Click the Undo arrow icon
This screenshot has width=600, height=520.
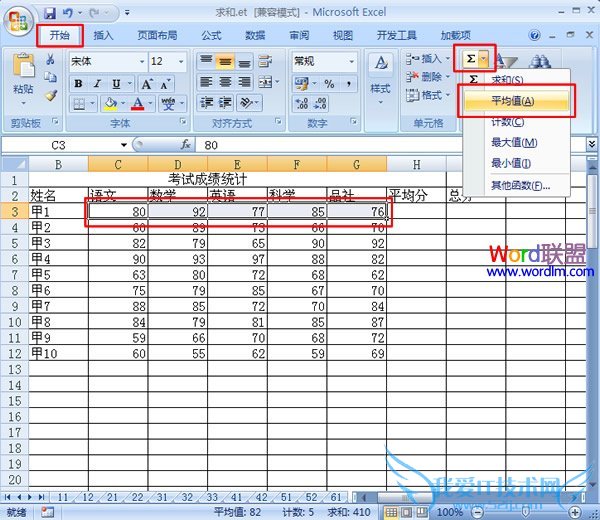(67, 13)
